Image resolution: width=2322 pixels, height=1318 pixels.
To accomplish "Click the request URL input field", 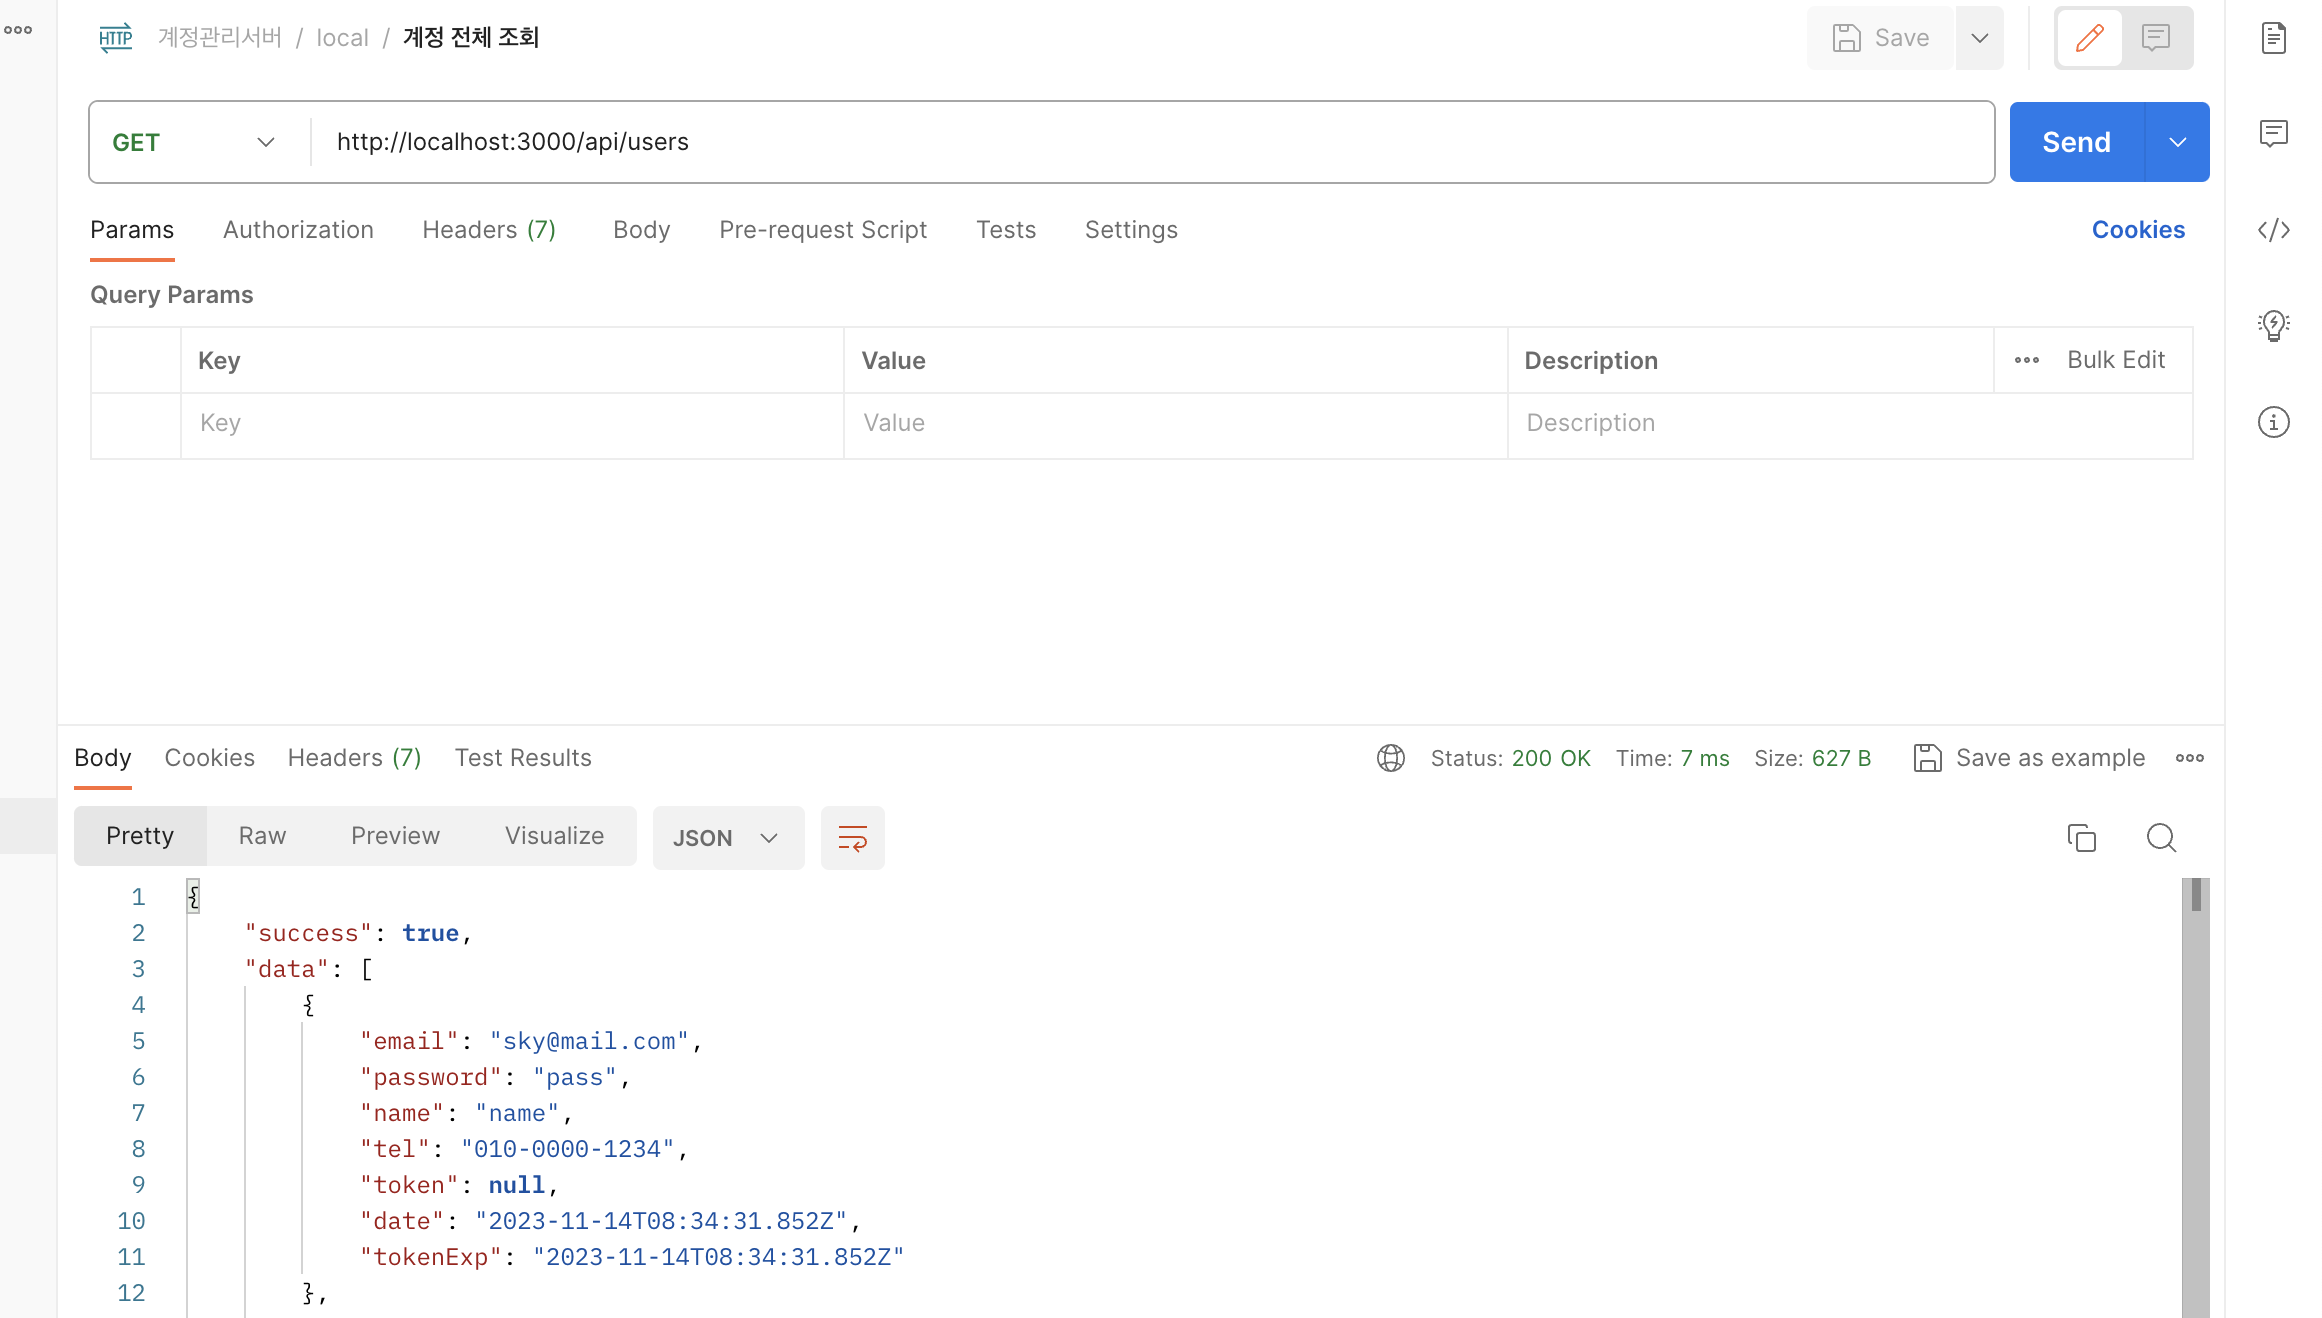I will coord(1150,142).
